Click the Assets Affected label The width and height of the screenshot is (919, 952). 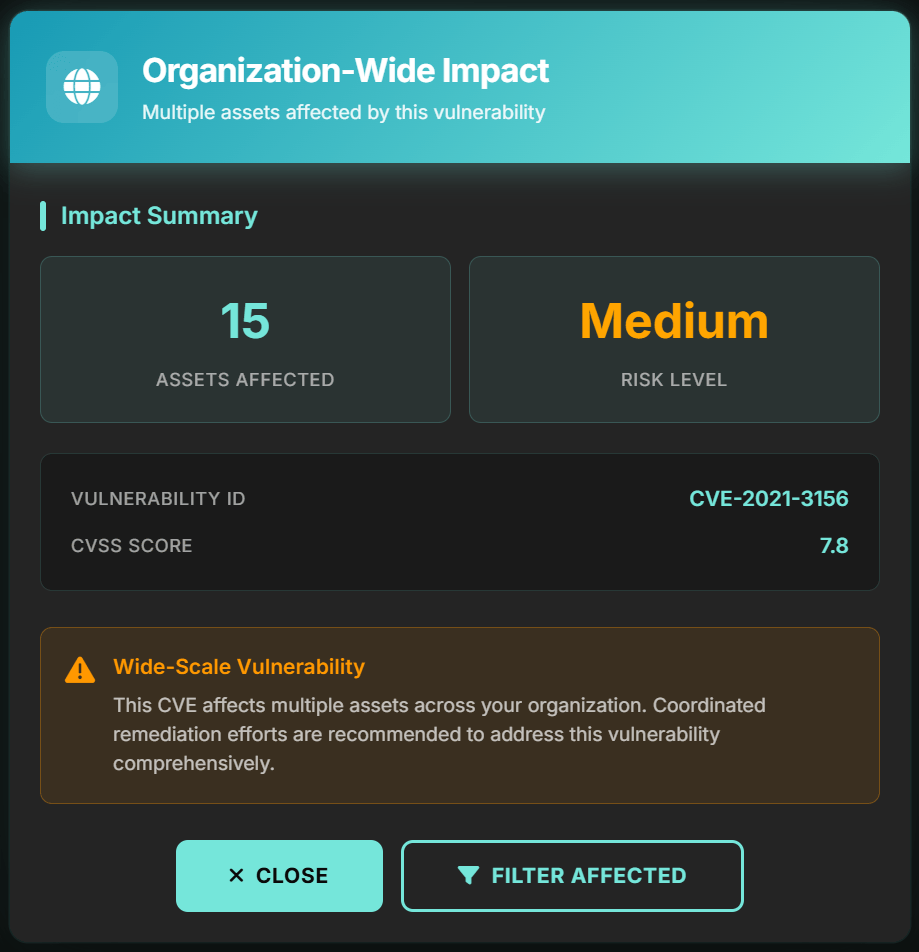245,379
